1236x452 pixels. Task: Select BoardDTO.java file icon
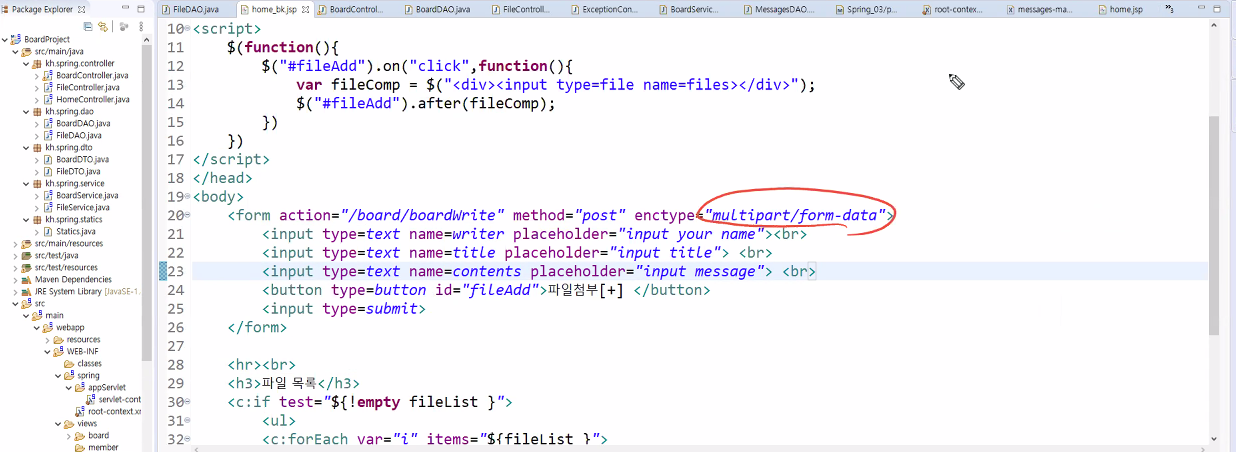click(49, 159)
